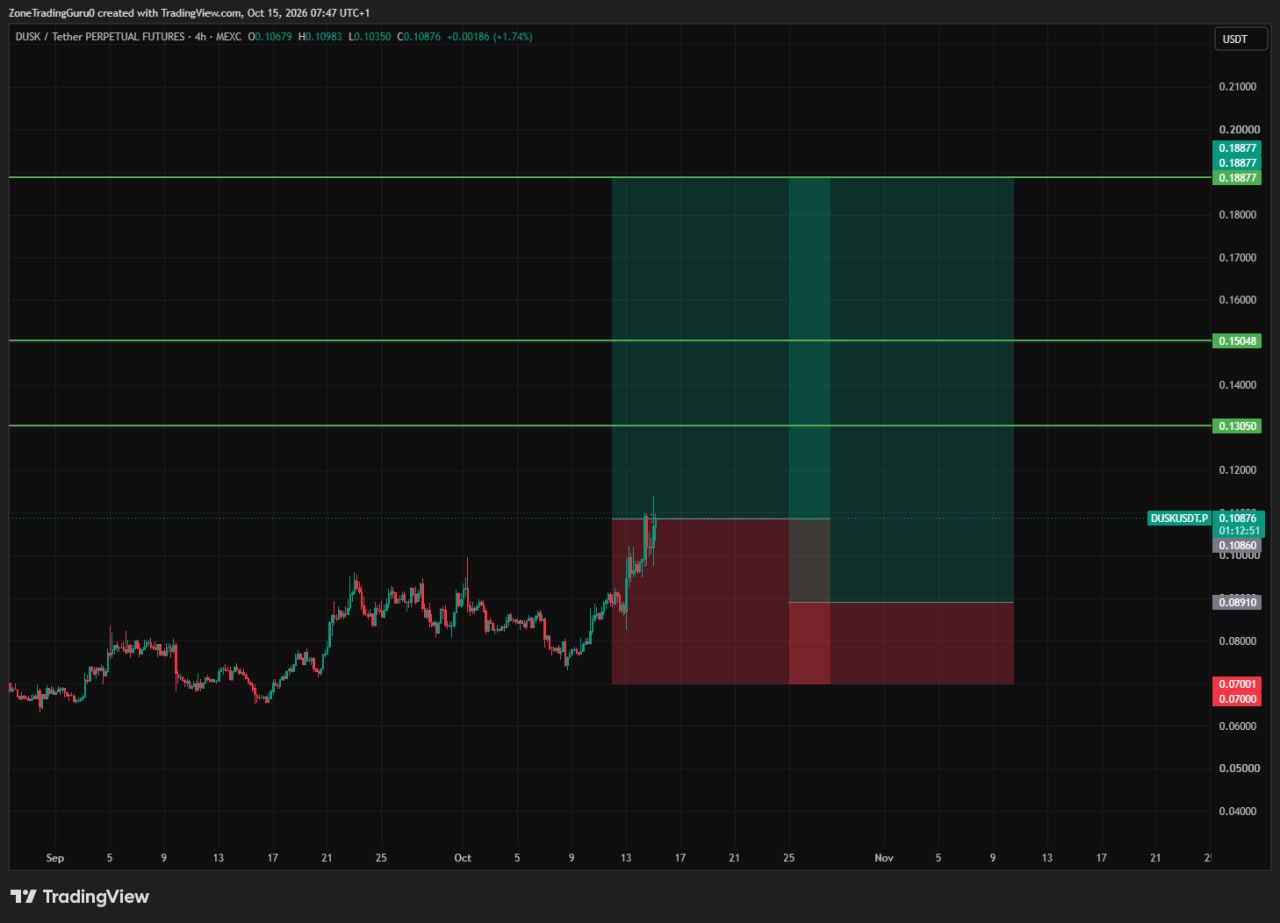The image size is (1280, 923).
Task: Select the 0.15048 horizontal line price label
Action: pyautogui.click(x=1238, y=341)
